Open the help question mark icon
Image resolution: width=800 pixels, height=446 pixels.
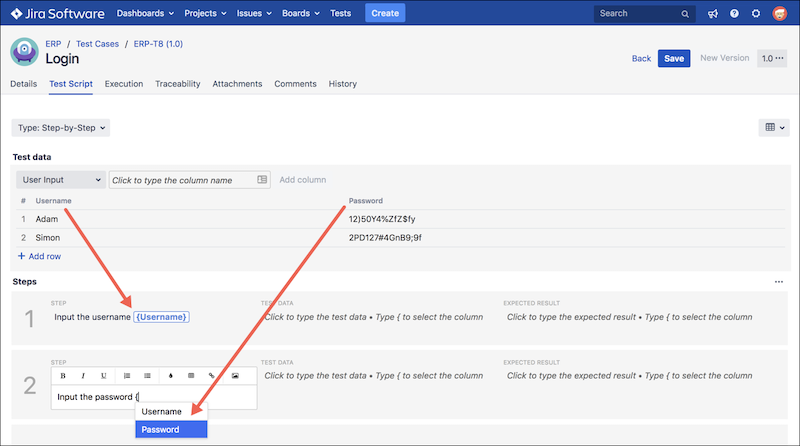click(x=734, y=14)
